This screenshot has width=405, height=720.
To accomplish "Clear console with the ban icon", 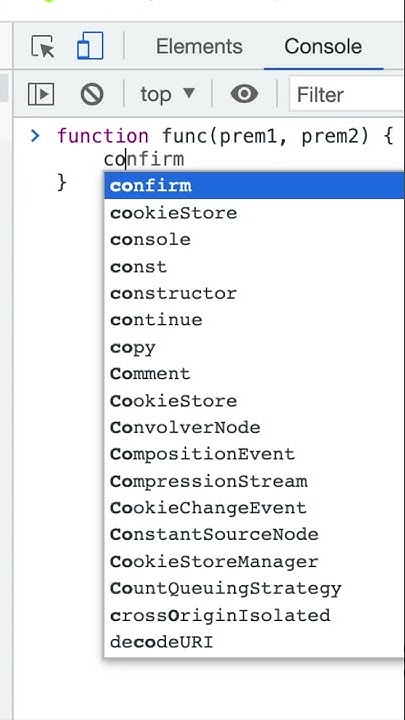I will (x=92, y=95).
